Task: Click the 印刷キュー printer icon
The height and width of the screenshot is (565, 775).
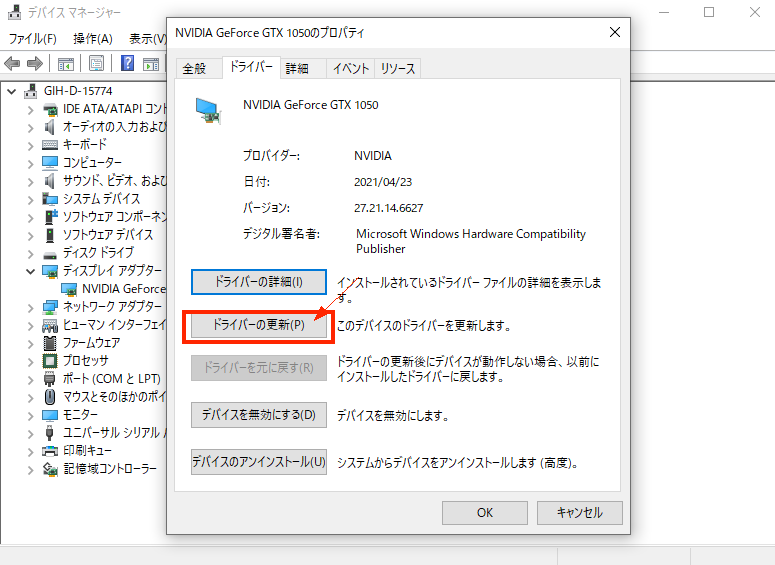Action: [x=50, y=451]
